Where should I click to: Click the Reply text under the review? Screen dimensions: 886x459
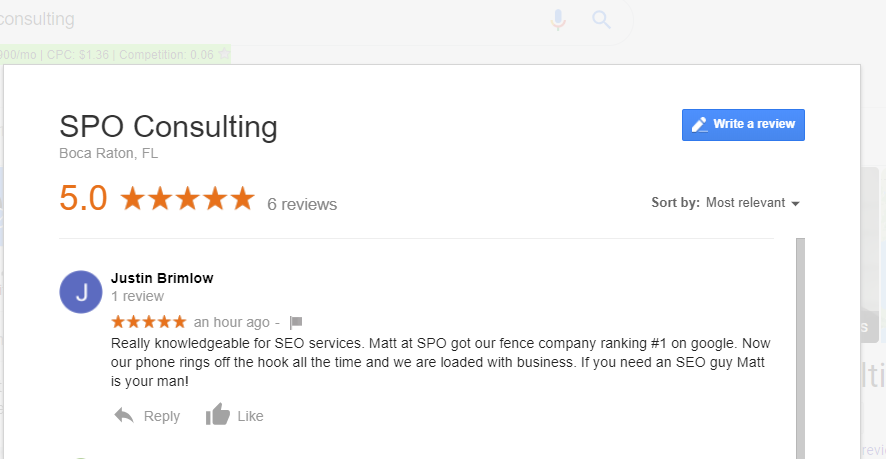[x=162, y=416]
